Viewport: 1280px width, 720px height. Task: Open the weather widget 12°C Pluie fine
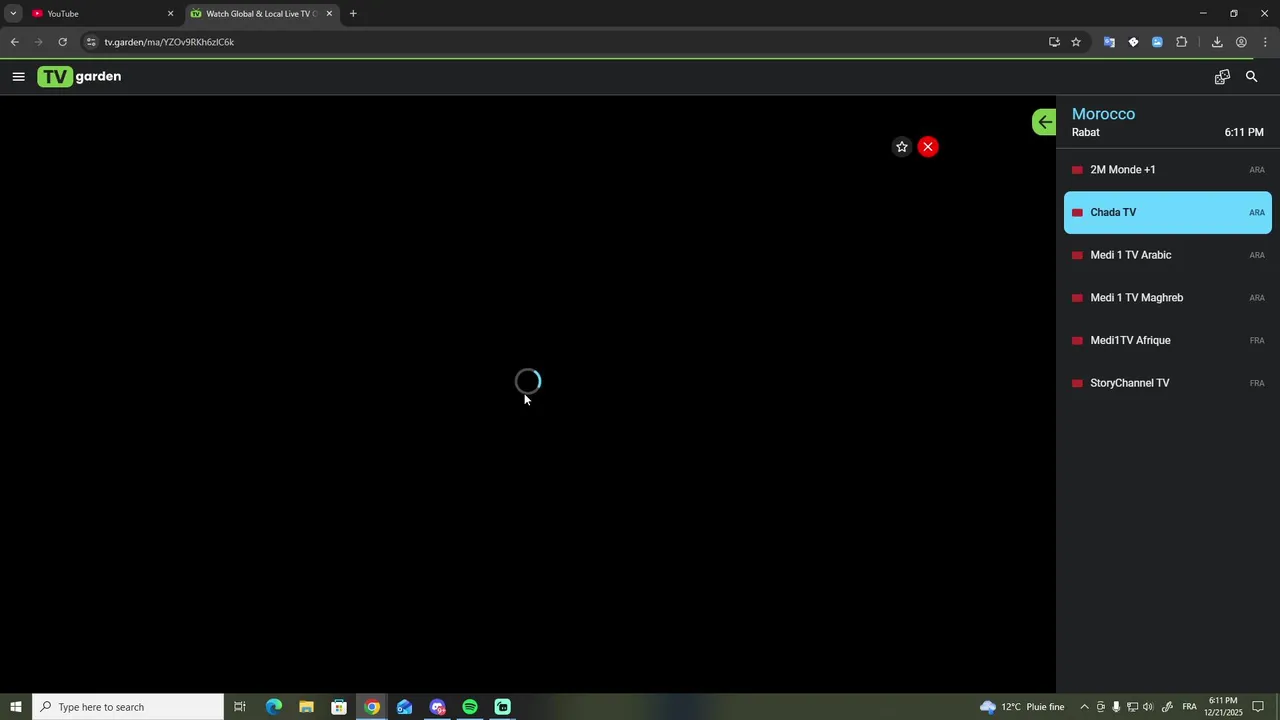(1022, 707)
